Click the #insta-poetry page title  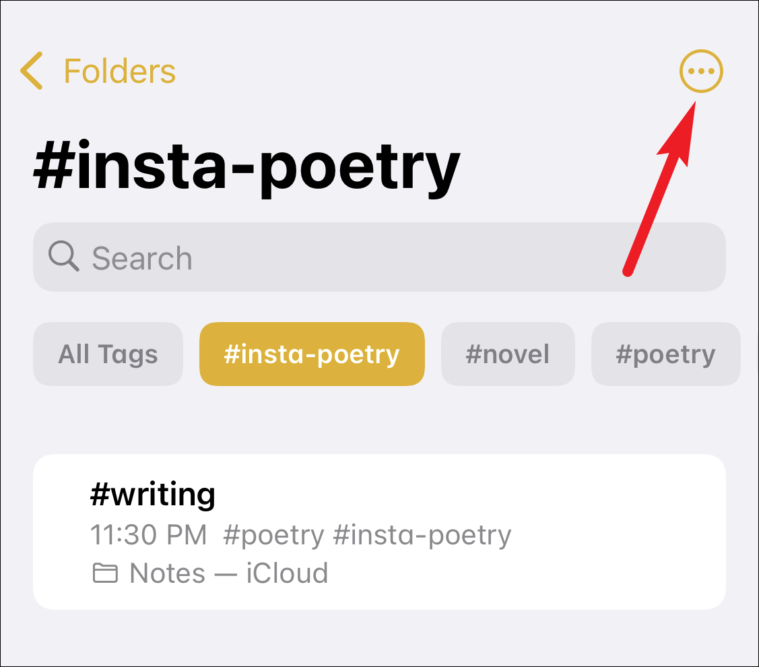246,168
